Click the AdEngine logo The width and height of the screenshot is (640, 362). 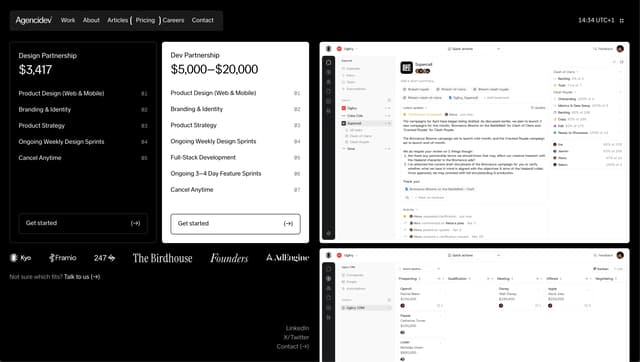287,258
